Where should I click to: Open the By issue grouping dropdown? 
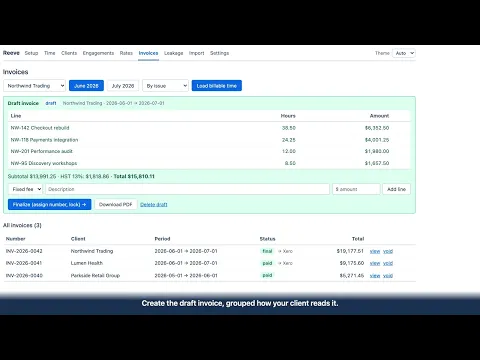165,86
